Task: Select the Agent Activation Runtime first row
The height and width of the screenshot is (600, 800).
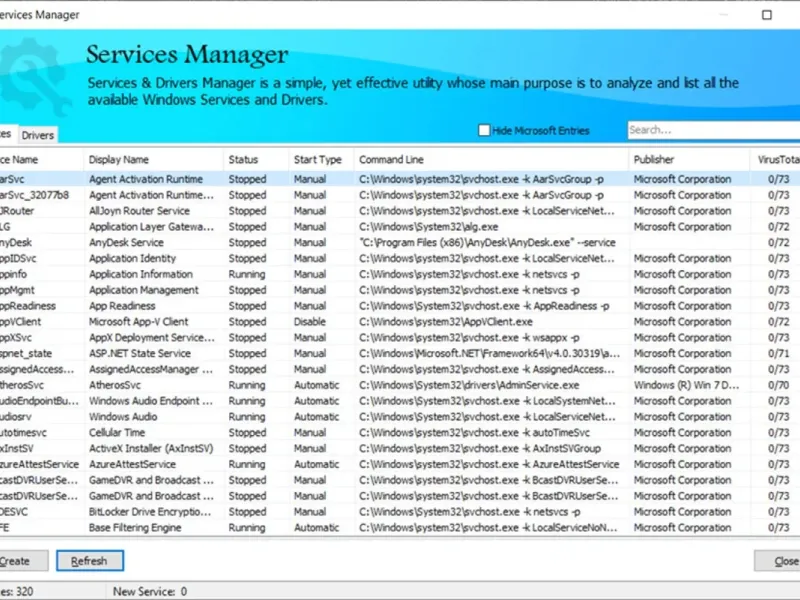Action: (x=400, y=179)
